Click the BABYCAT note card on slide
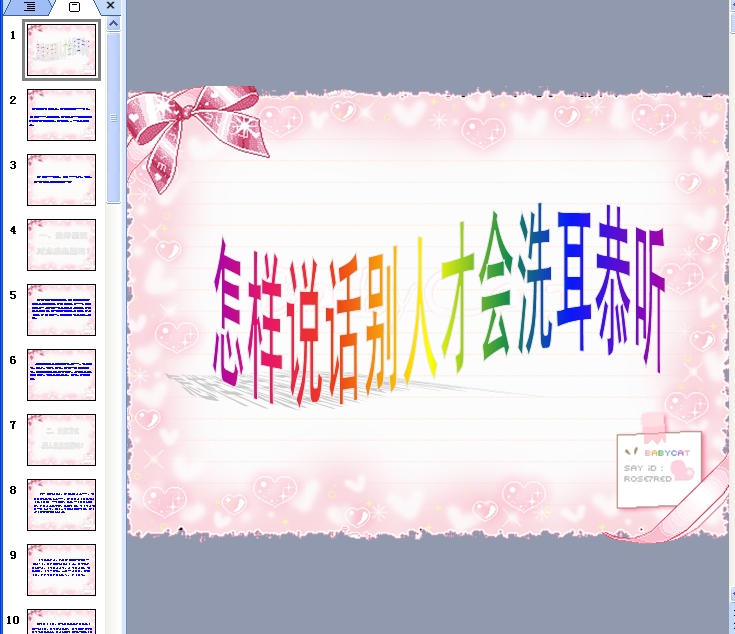Viewport: 735px width, 634px height. click(x=659, y=470)
